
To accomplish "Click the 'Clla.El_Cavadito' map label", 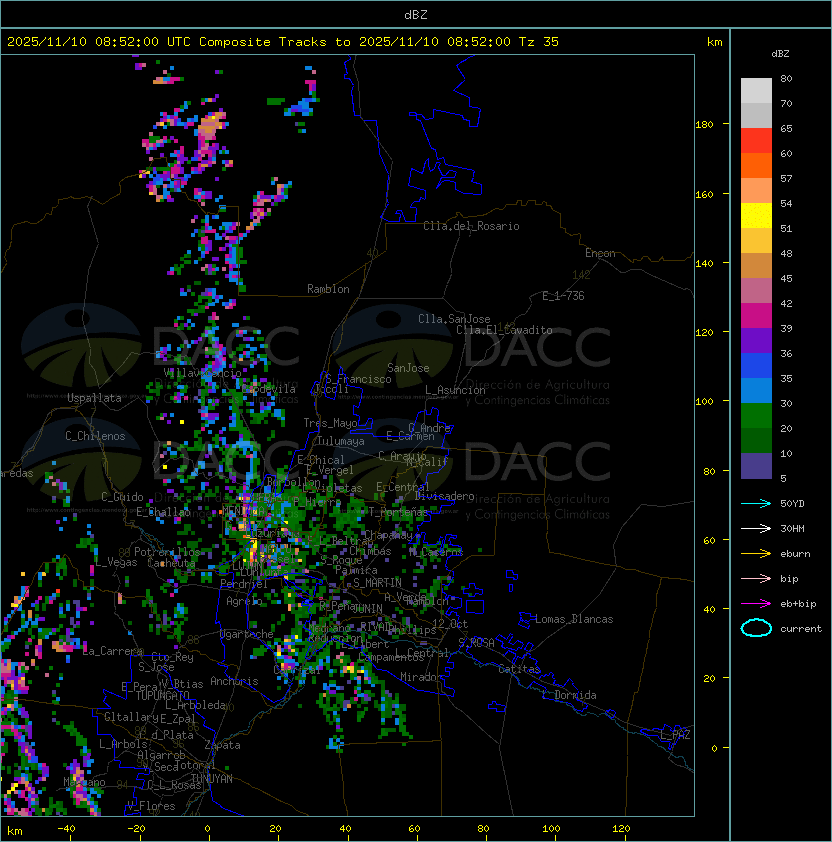I will pos(504,330).
